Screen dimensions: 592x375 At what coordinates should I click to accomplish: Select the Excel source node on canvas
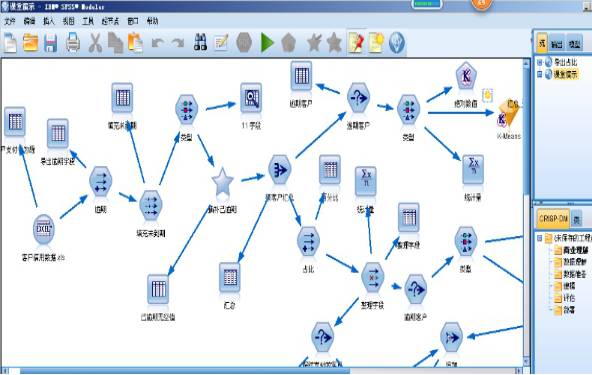click(44, 228)
